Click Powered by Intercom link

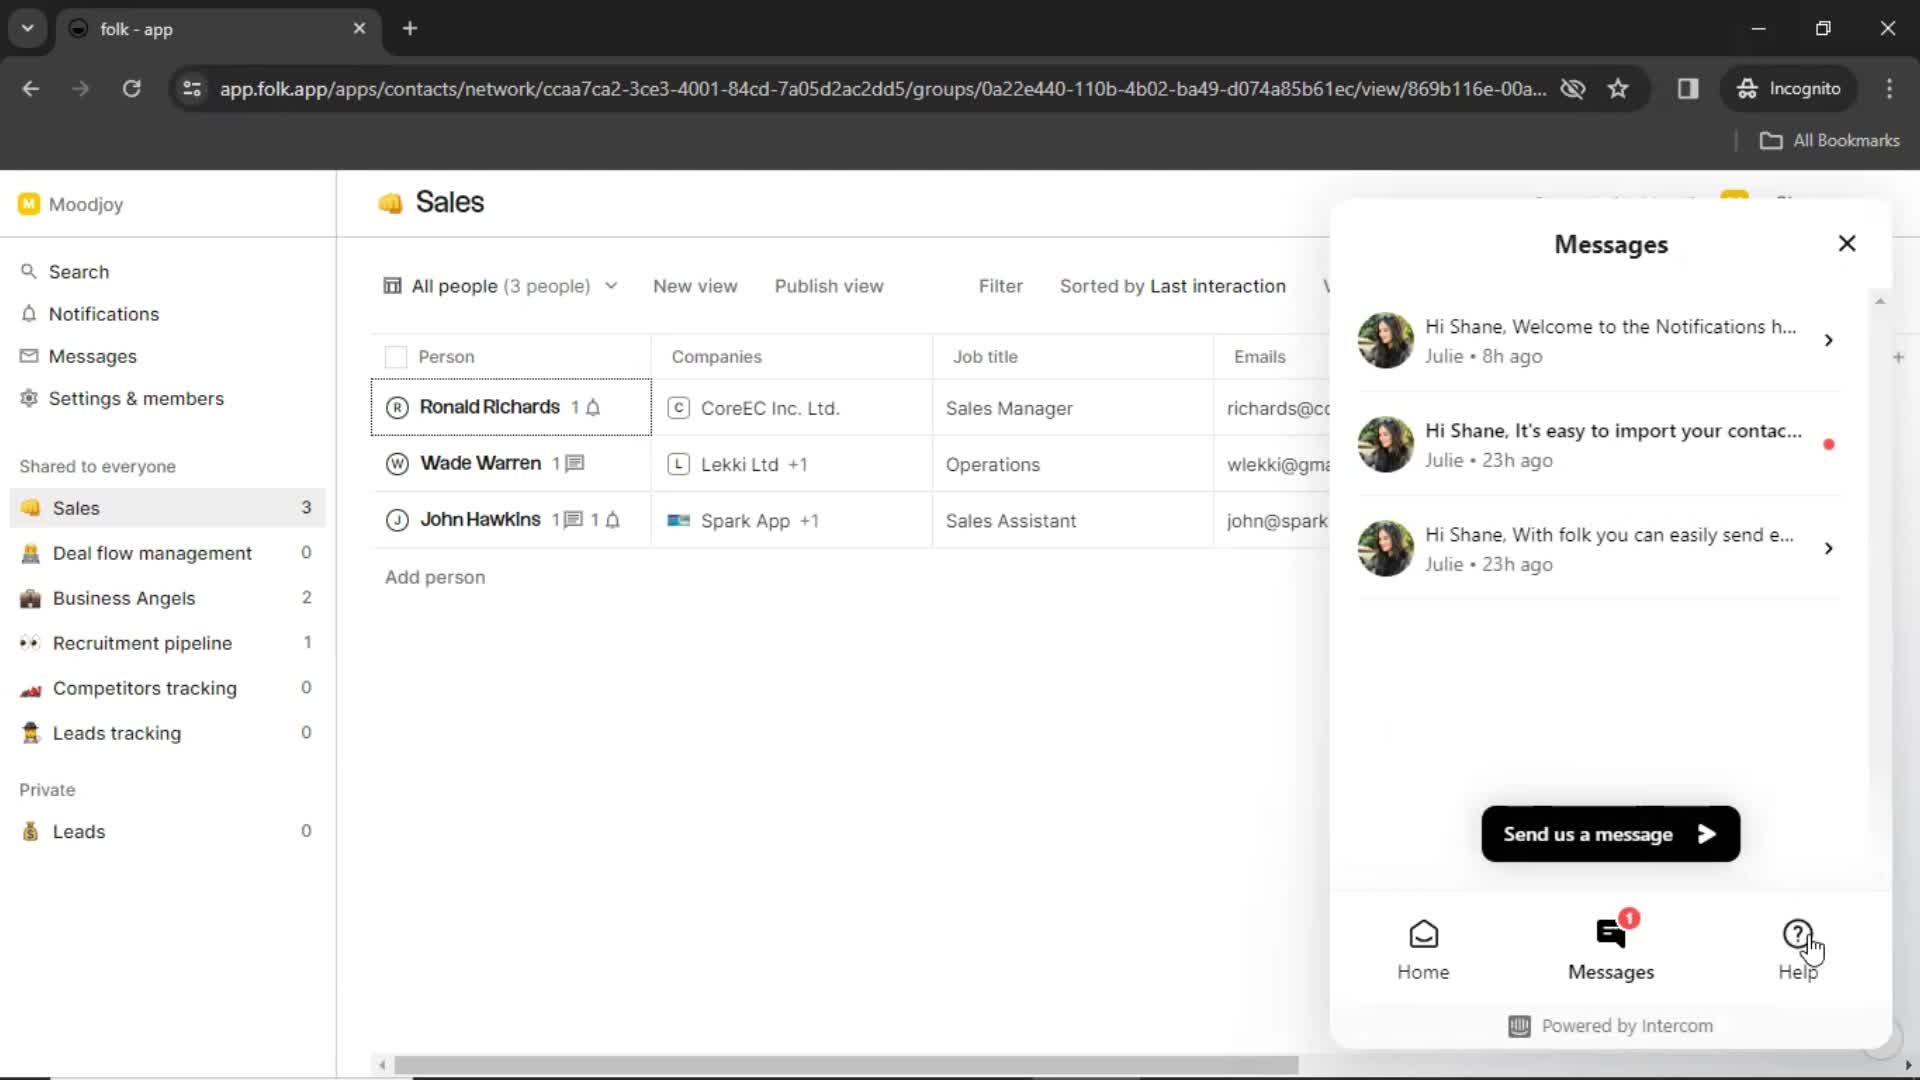tap(1611, 1026)
